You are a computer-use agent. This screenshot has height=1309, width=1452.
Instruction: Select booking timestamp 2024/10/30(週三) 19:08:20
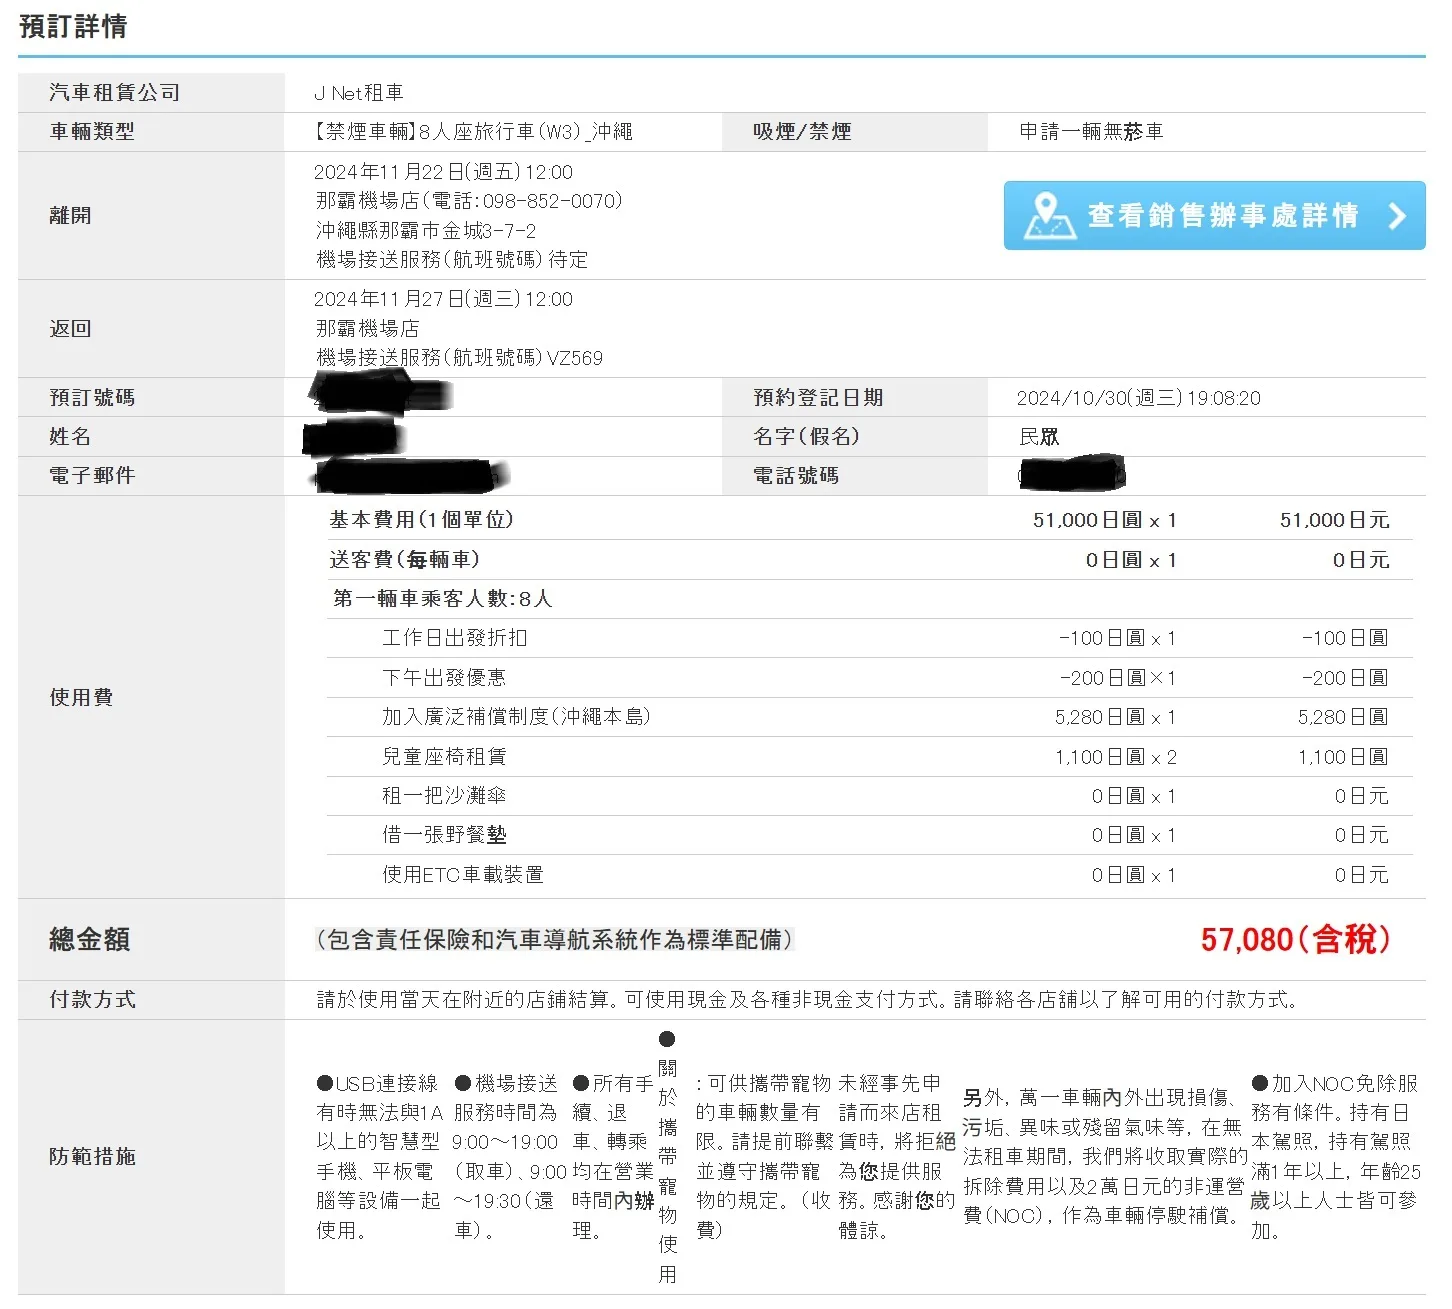click(1139, 398)
